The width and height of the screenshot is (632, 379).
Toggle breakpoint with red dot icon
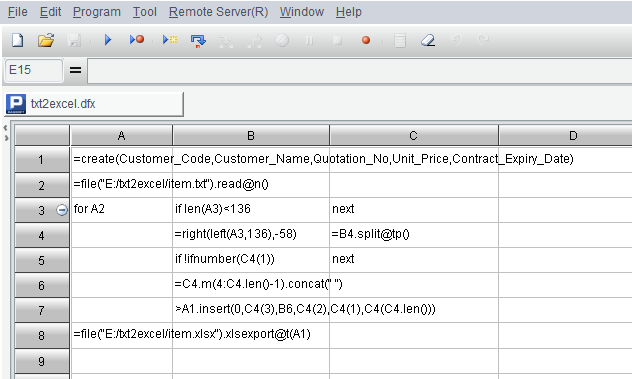click(x=366, y=40)
